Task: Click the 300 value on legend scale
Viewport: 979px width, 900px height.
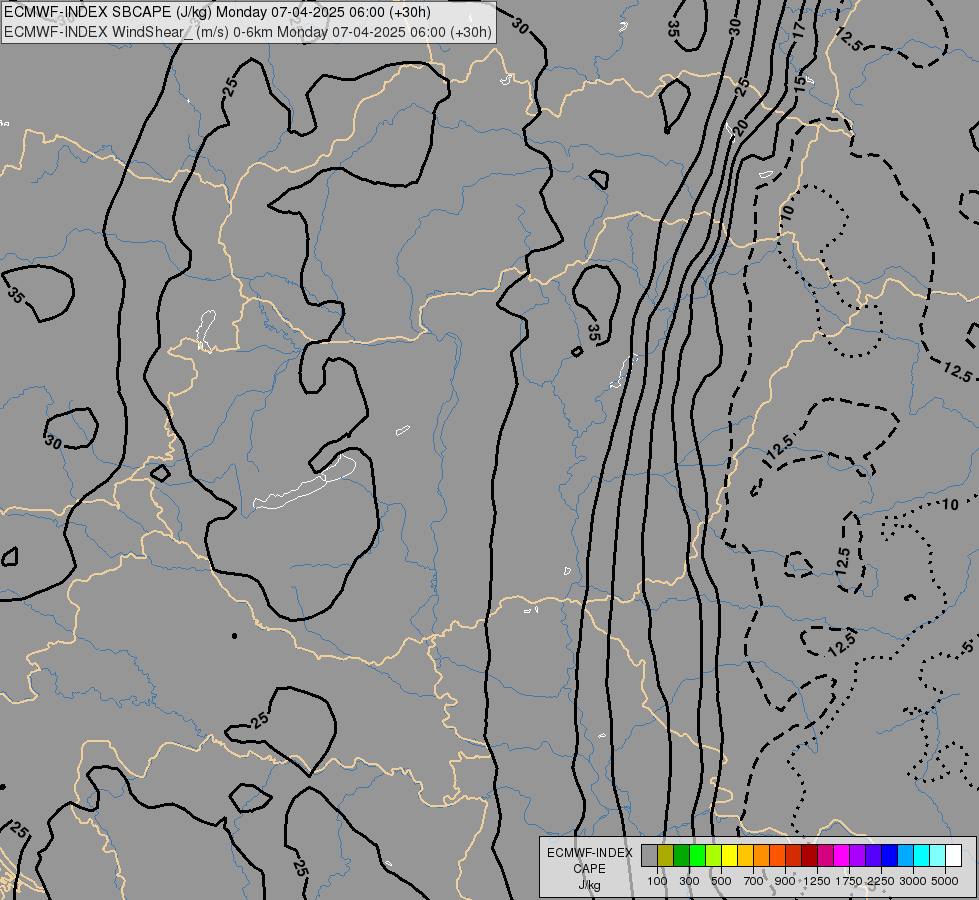Action: click(689, 881)
